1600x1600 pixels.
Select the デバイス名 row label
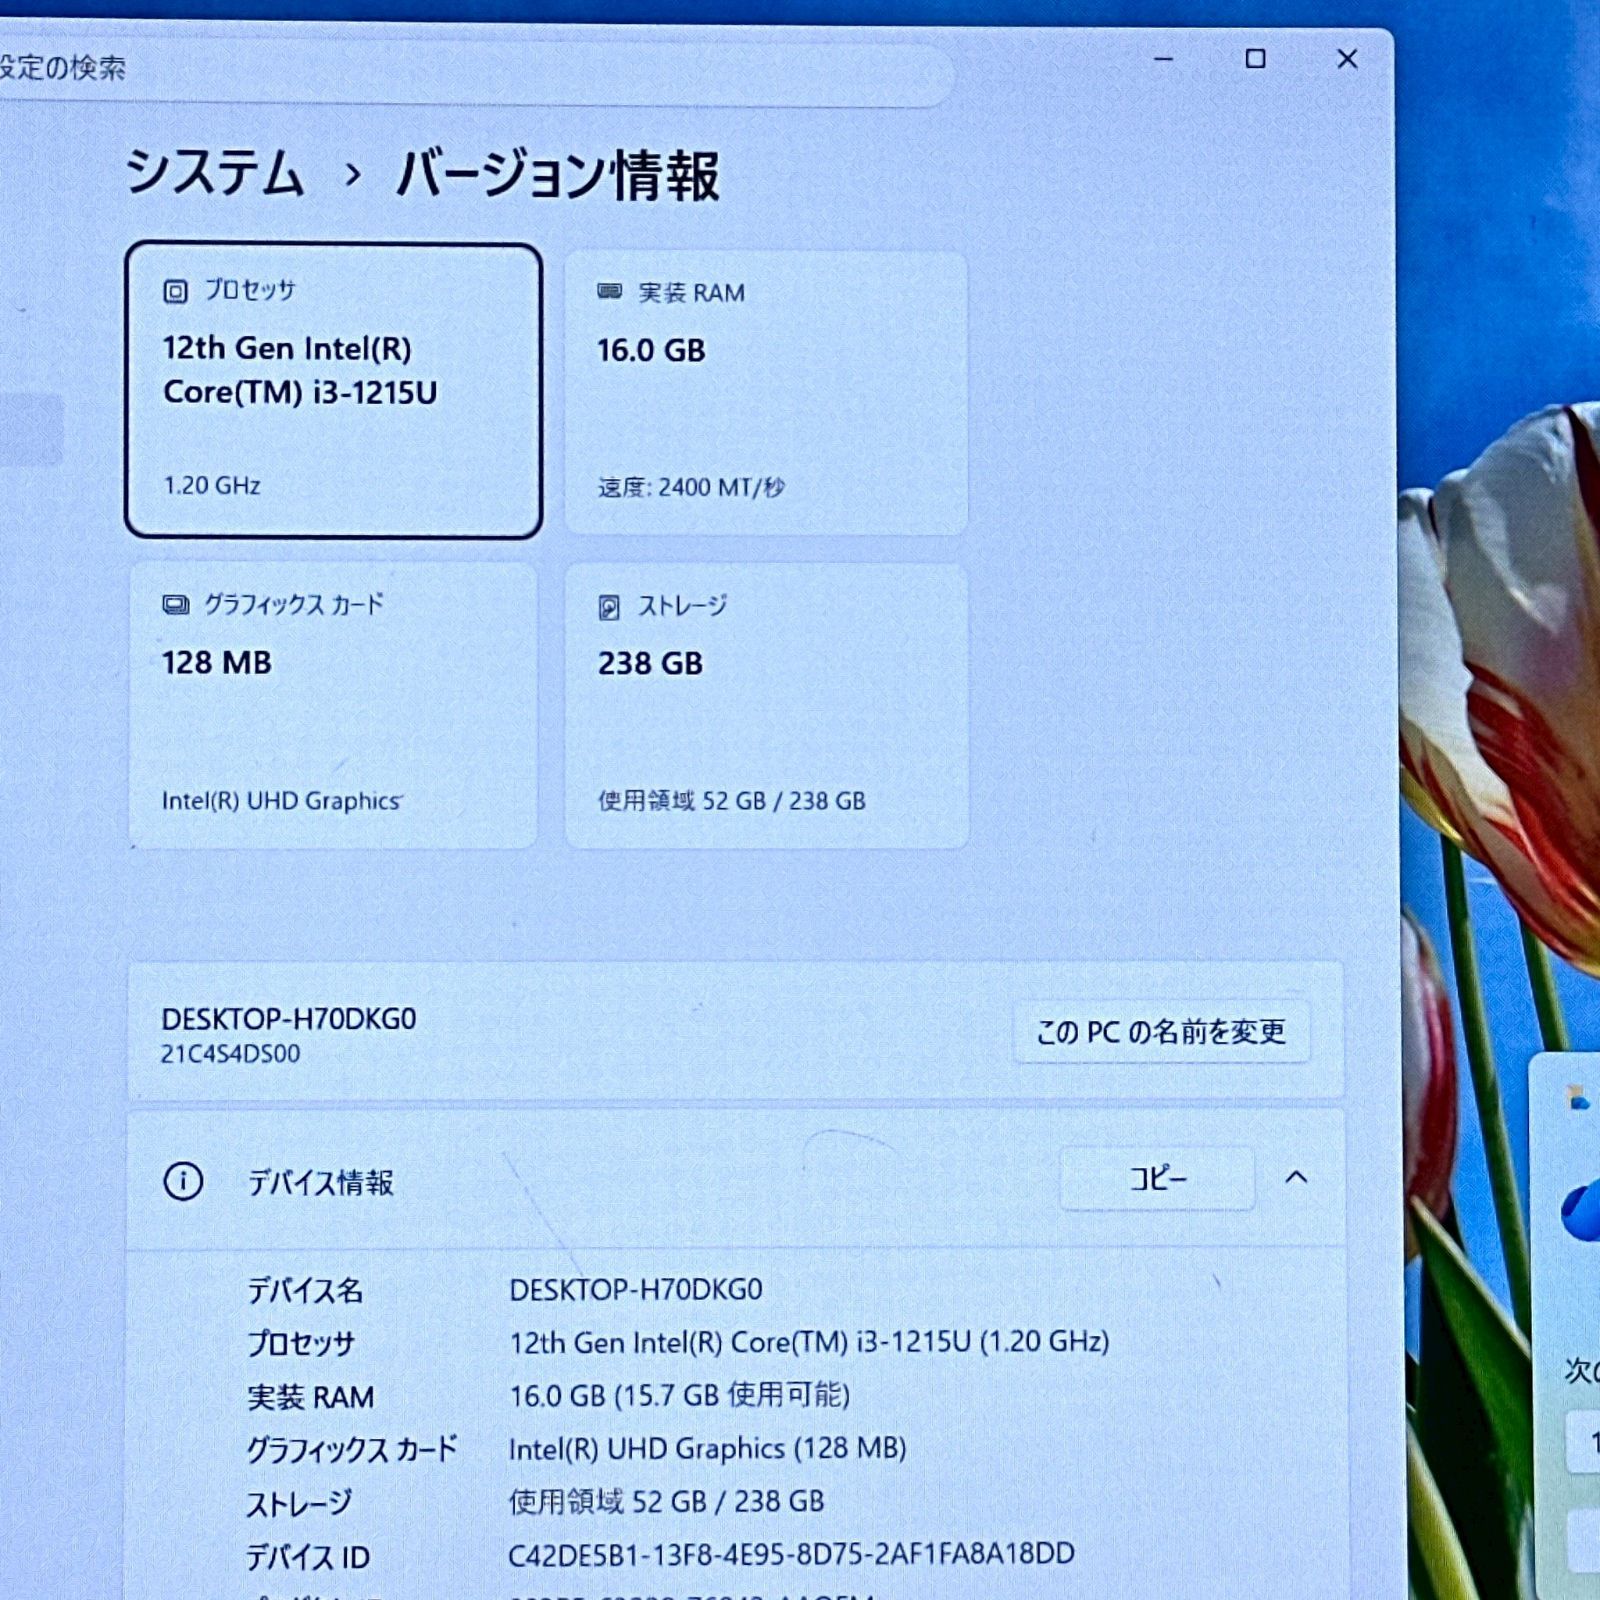click(305, 1290)
